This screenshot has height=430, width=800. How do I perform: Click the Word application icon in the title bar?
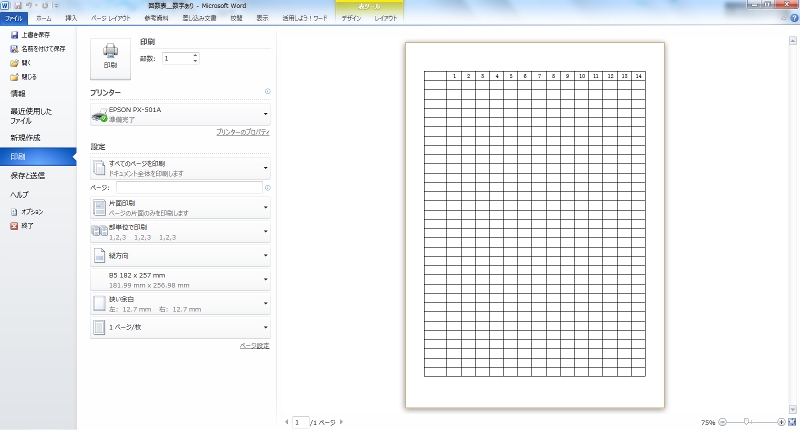5,6
